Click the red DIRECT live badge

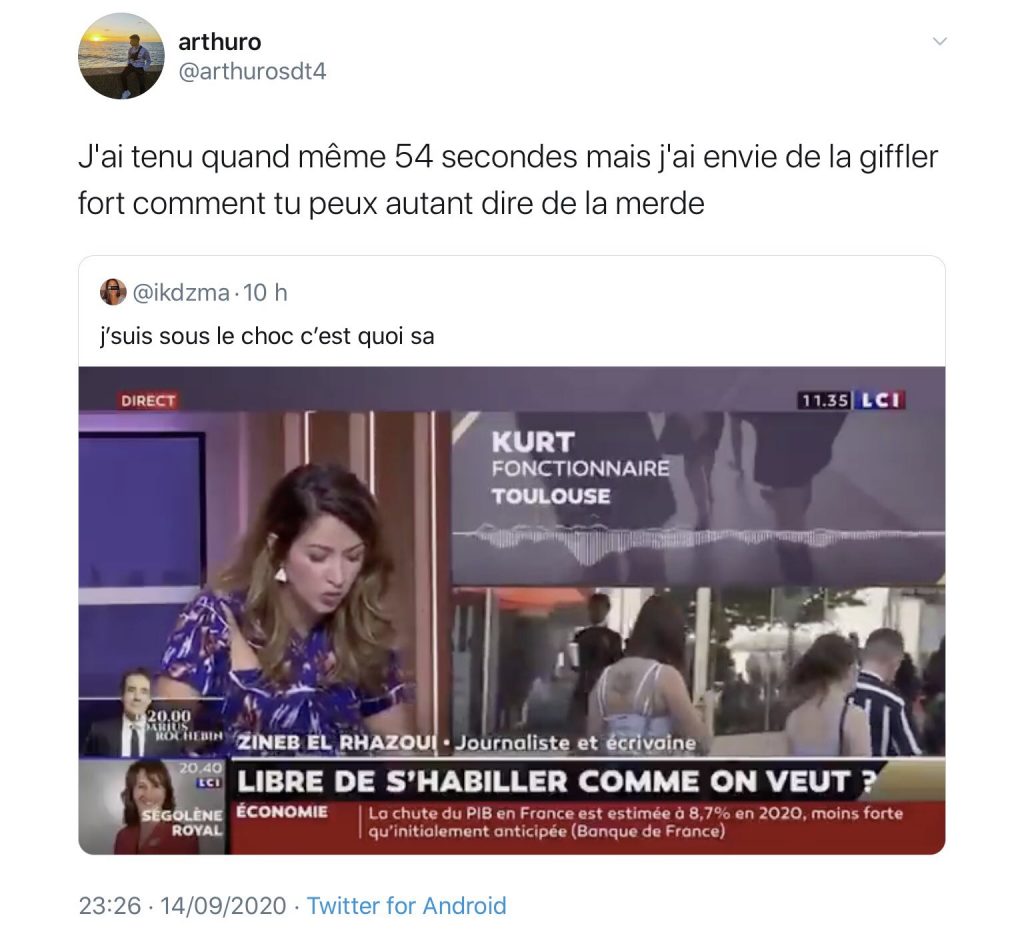(148, 400)
